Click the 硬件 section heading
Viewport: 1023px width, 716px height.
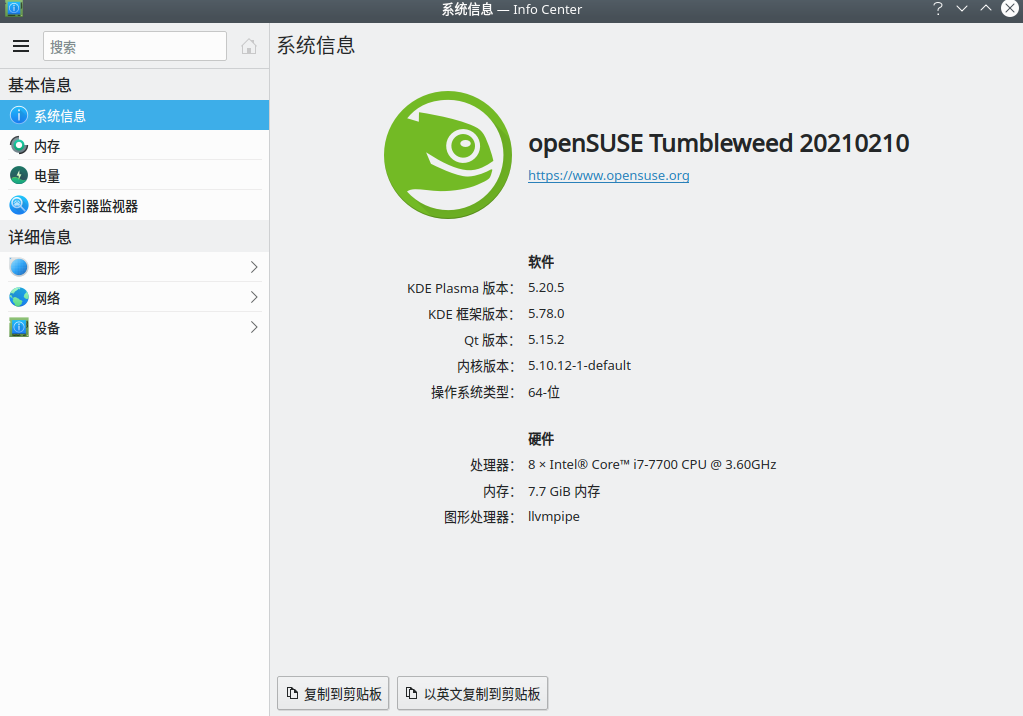pos(541,439)
